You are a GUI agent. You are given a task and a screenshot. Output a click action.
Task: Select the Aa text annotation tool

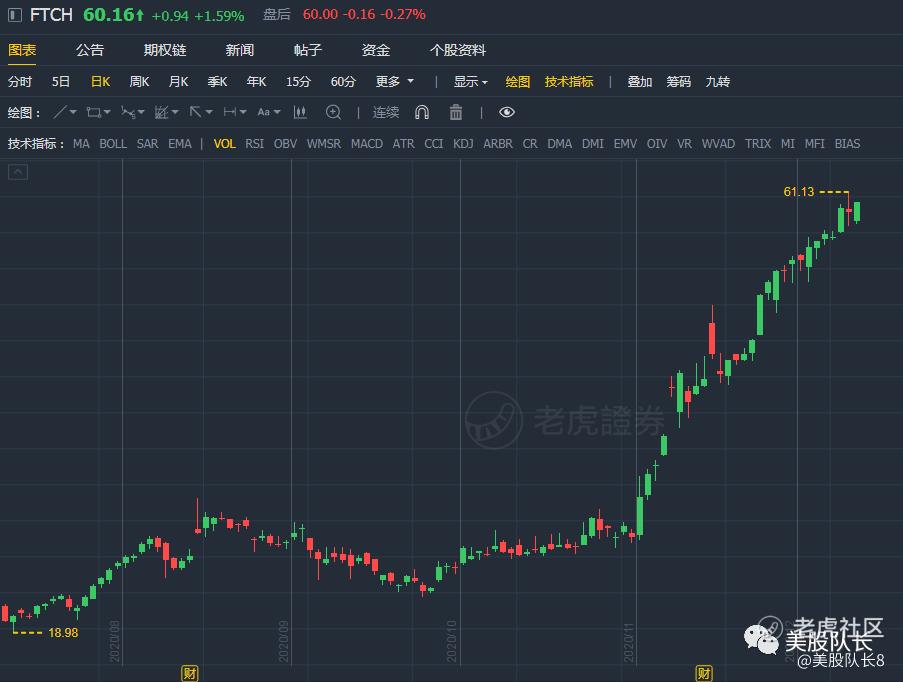pos(264,112)
